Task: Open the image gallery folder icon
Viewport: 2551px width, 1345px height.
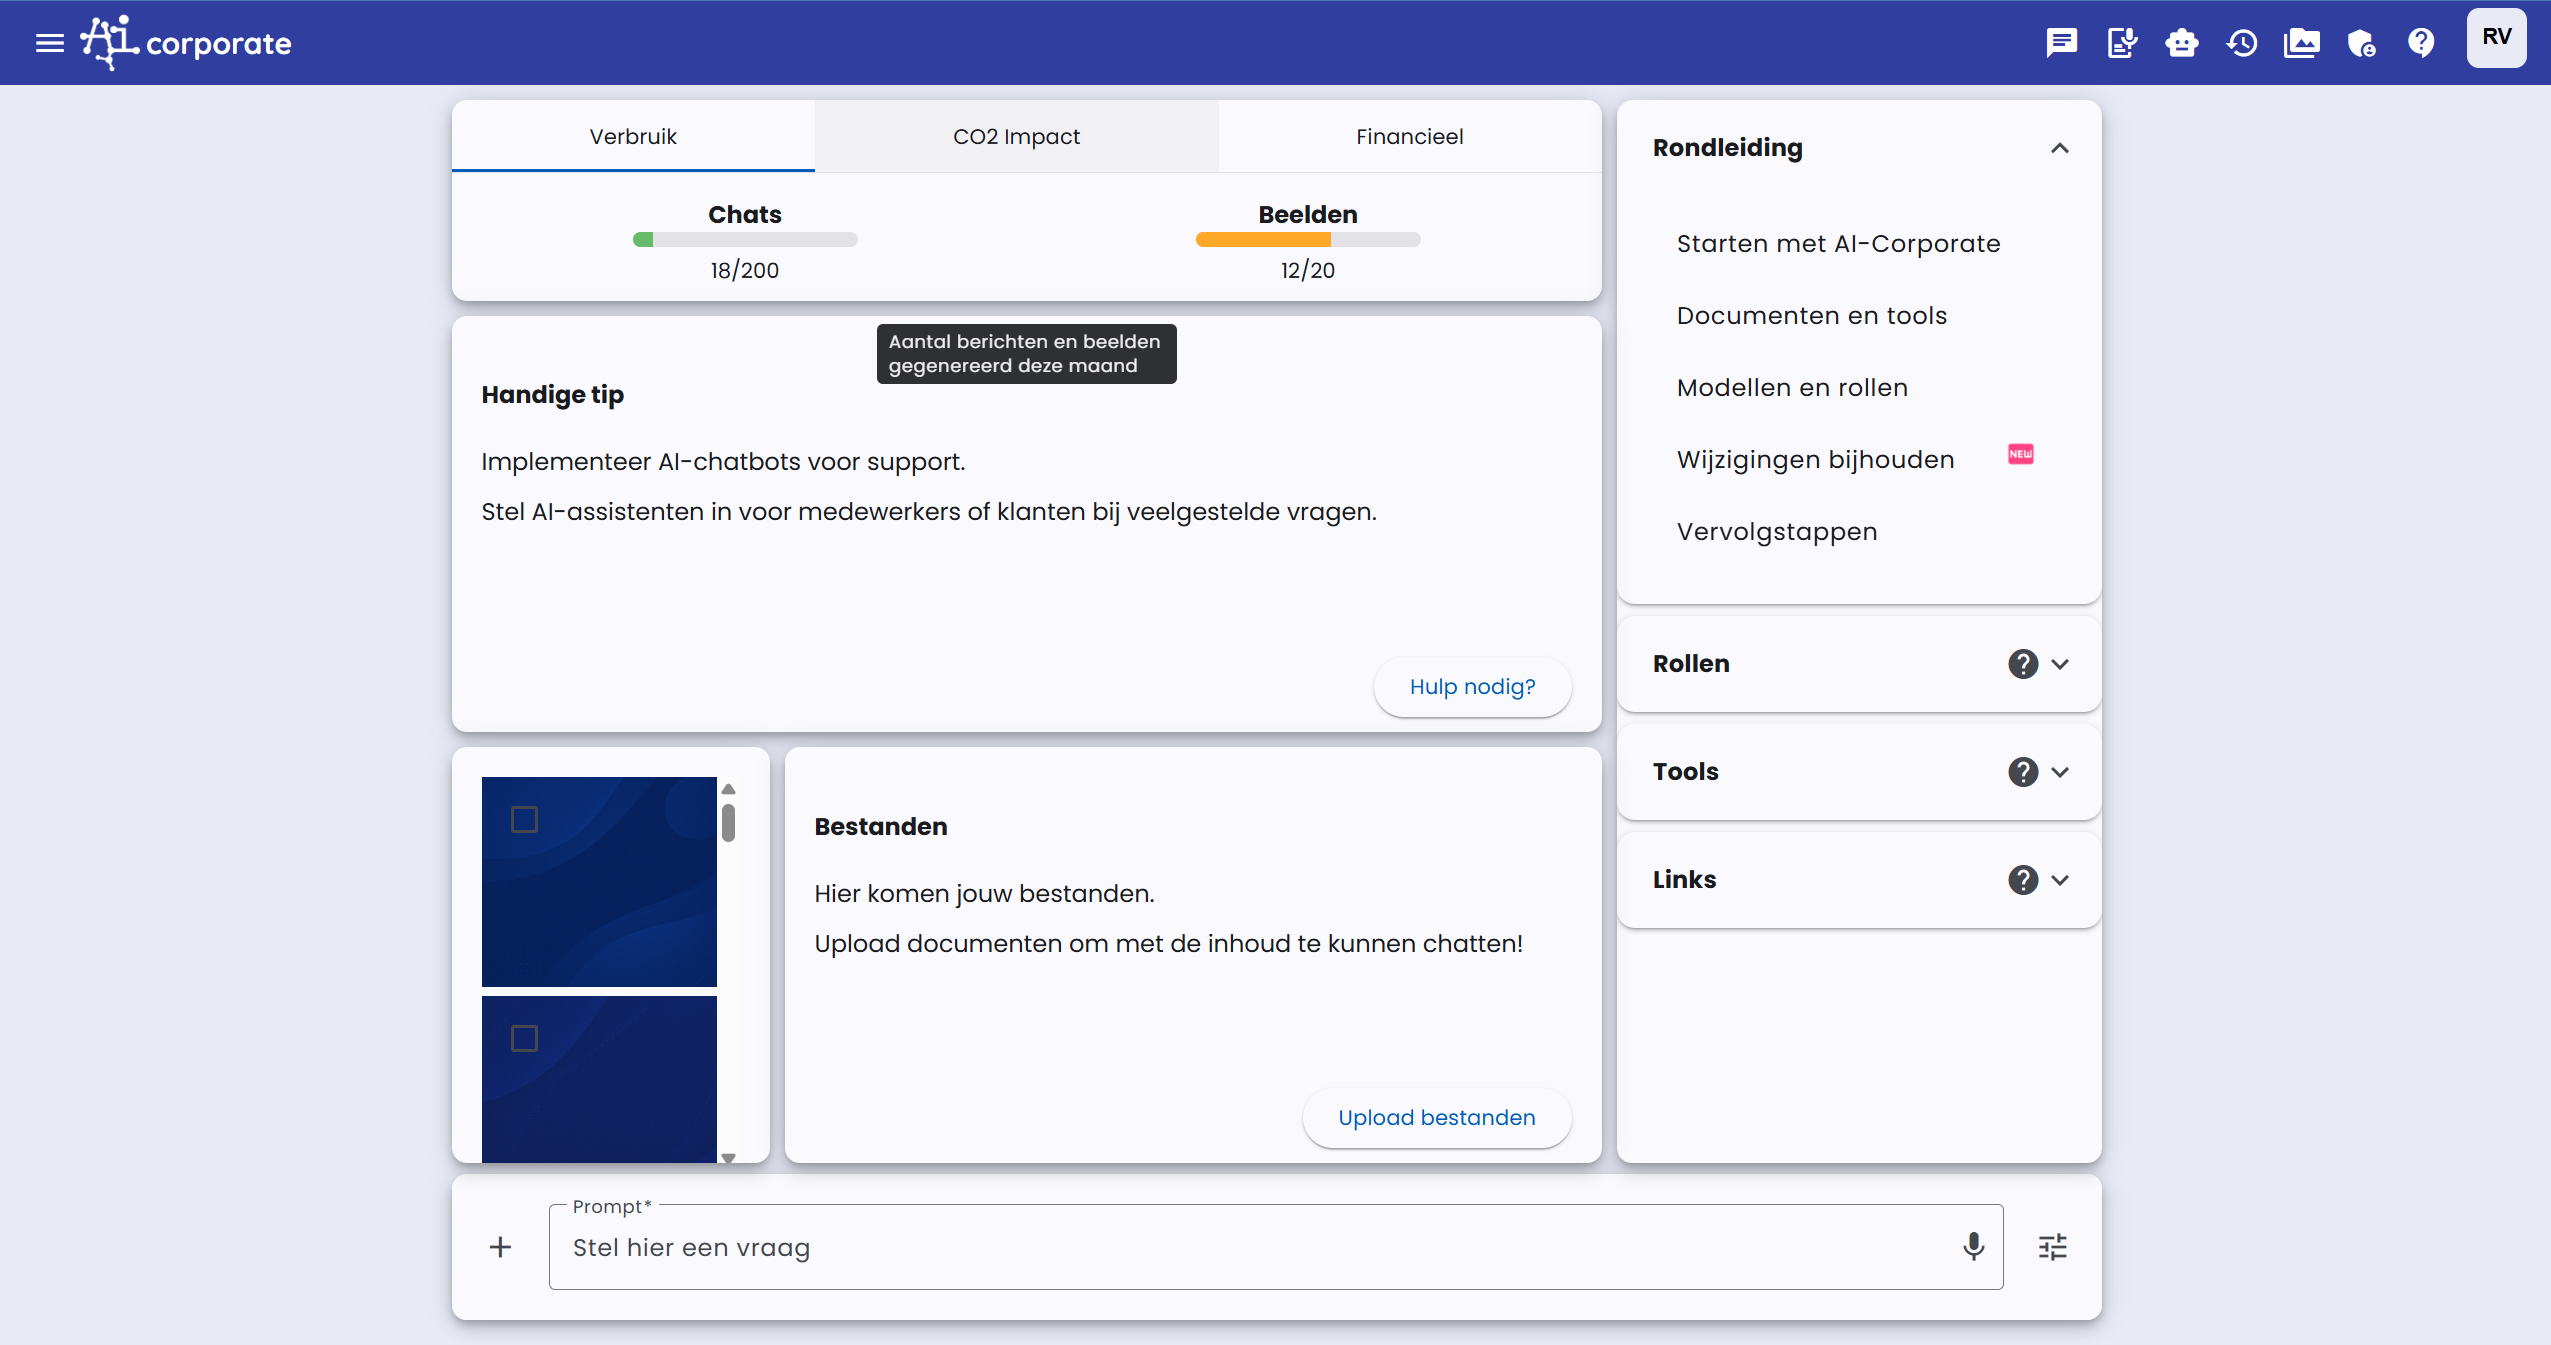Action: coord(2301,43)
